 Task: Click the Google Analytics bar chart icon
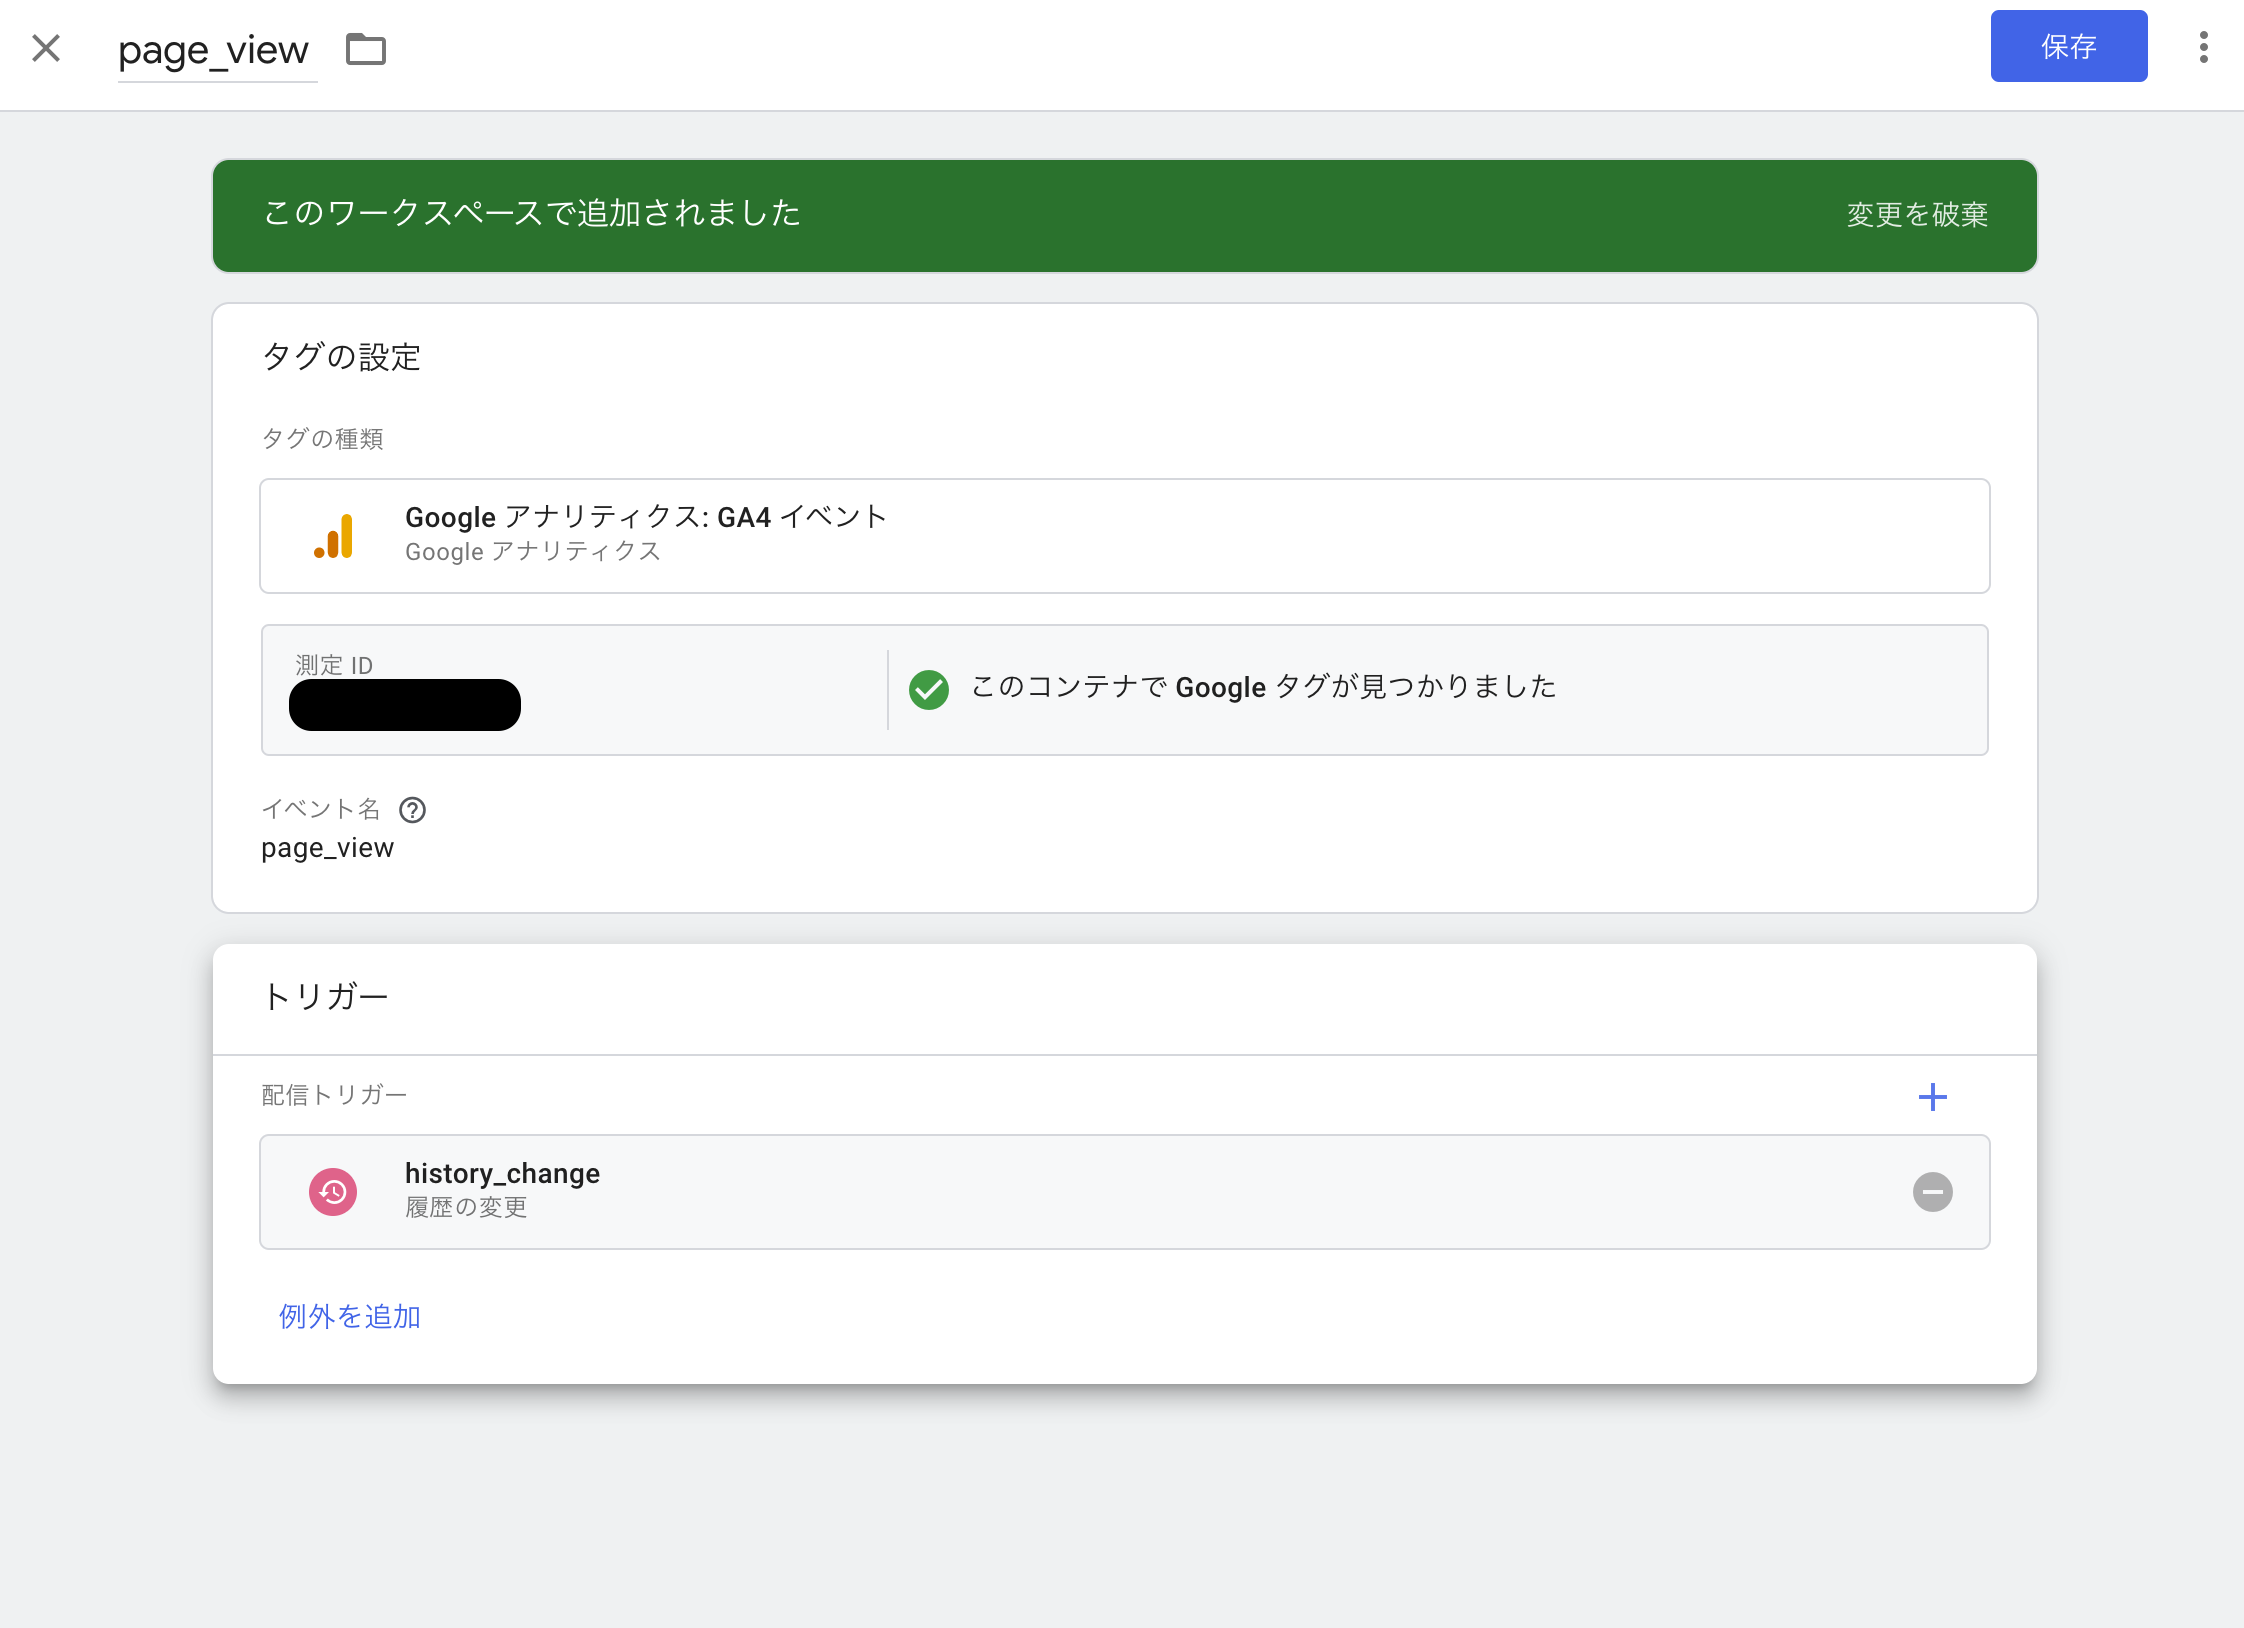(x=334, y=537)
